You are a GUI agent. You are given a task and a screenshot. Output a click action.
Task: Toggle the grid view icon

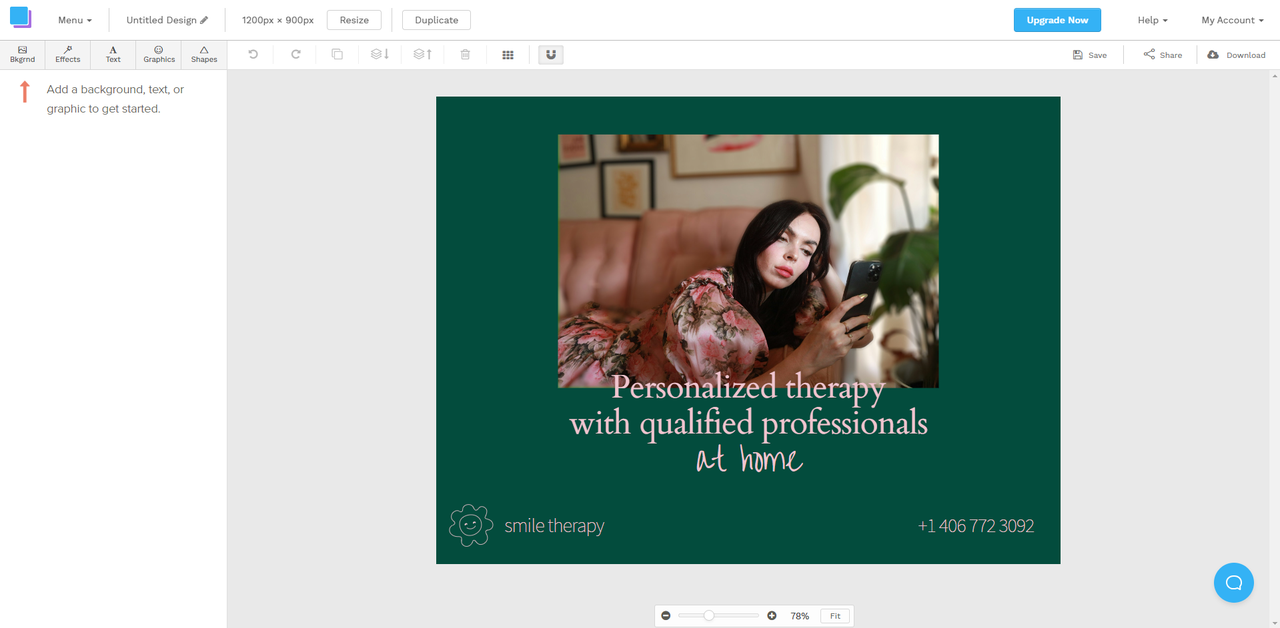click(508, 55)
